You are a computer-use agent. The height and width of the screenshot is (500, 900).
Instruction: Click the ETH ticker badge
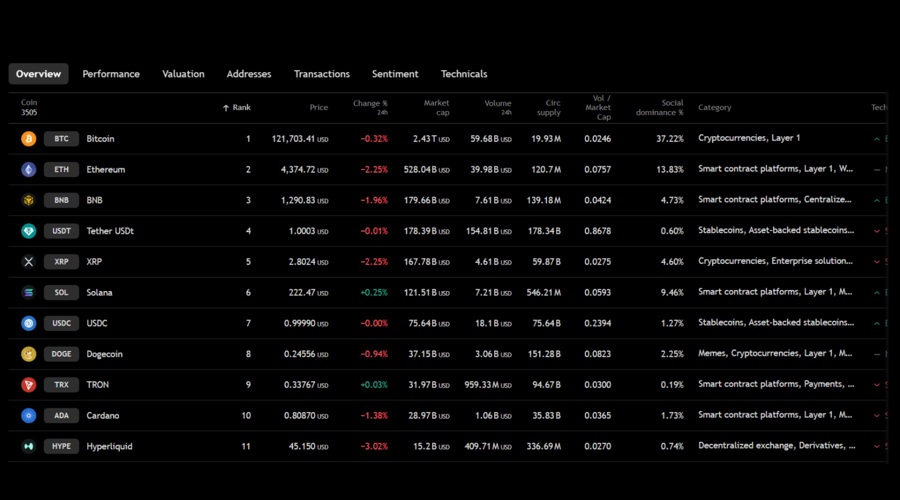point(61,169)
